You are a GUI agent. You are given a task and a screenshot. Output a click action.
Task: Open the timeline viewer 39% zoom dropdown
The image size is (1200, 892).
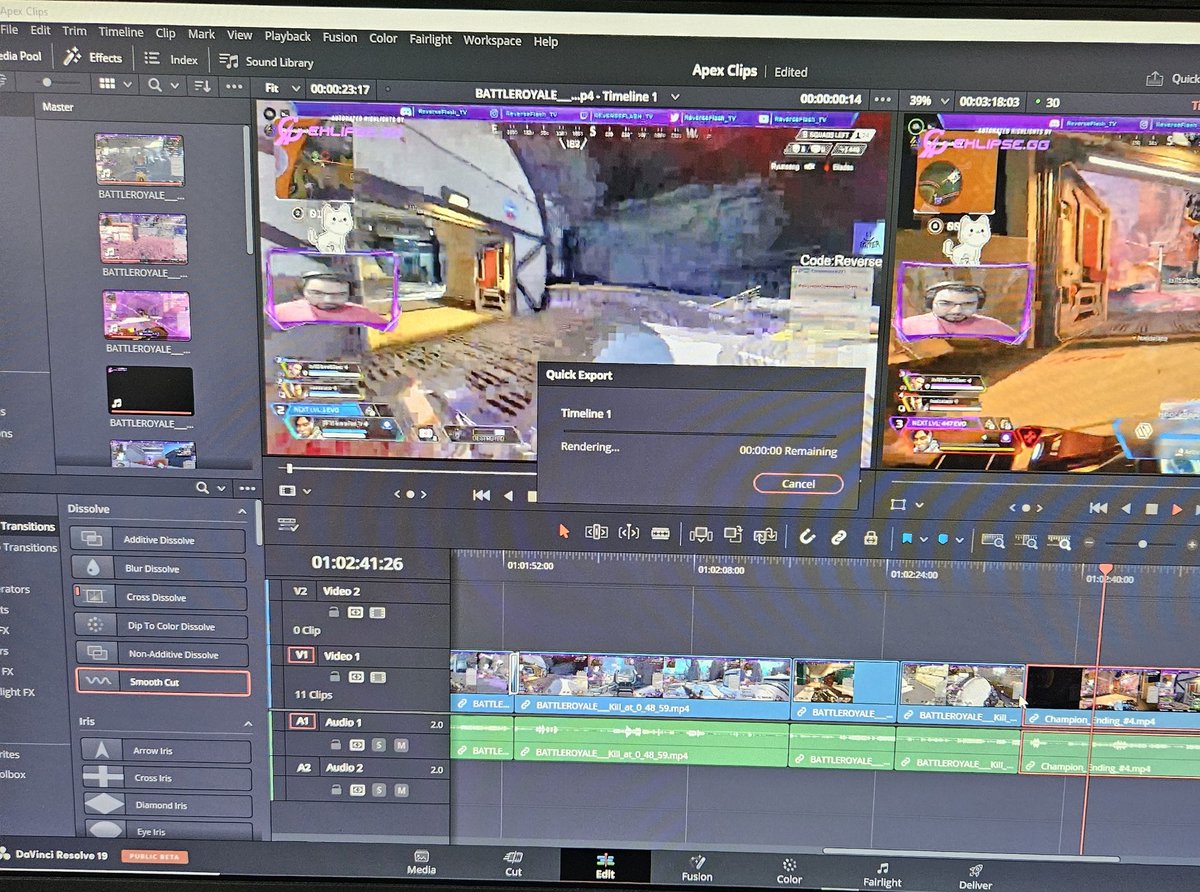click(x=927, y=101)
